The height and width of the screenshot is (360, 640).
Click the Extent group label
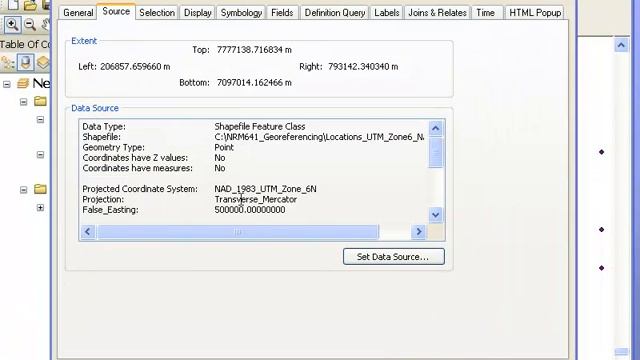pos(84,41)
